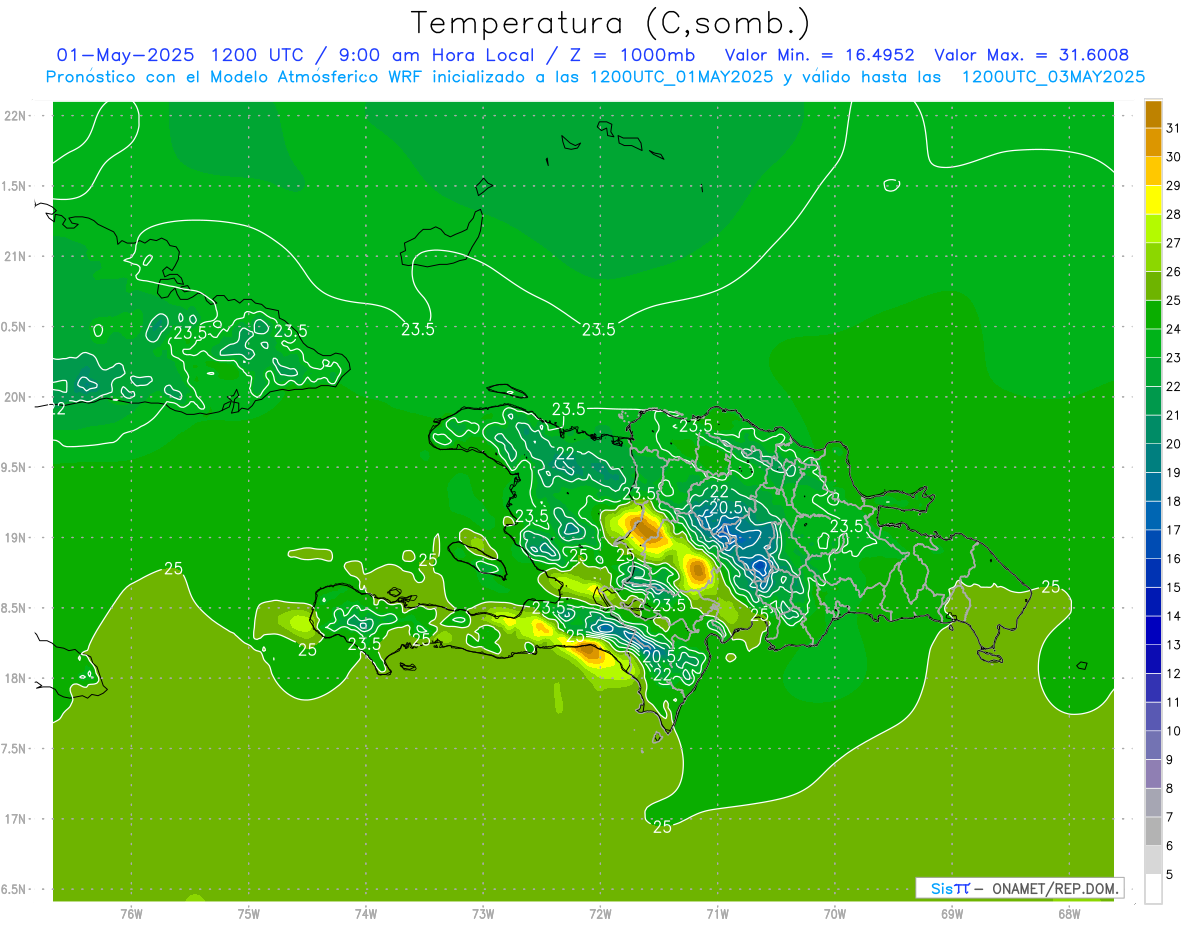Click the date text "01-May-2025 1200 UTC"
This screenshot has height=927, width=1200.
click(176, 55)
